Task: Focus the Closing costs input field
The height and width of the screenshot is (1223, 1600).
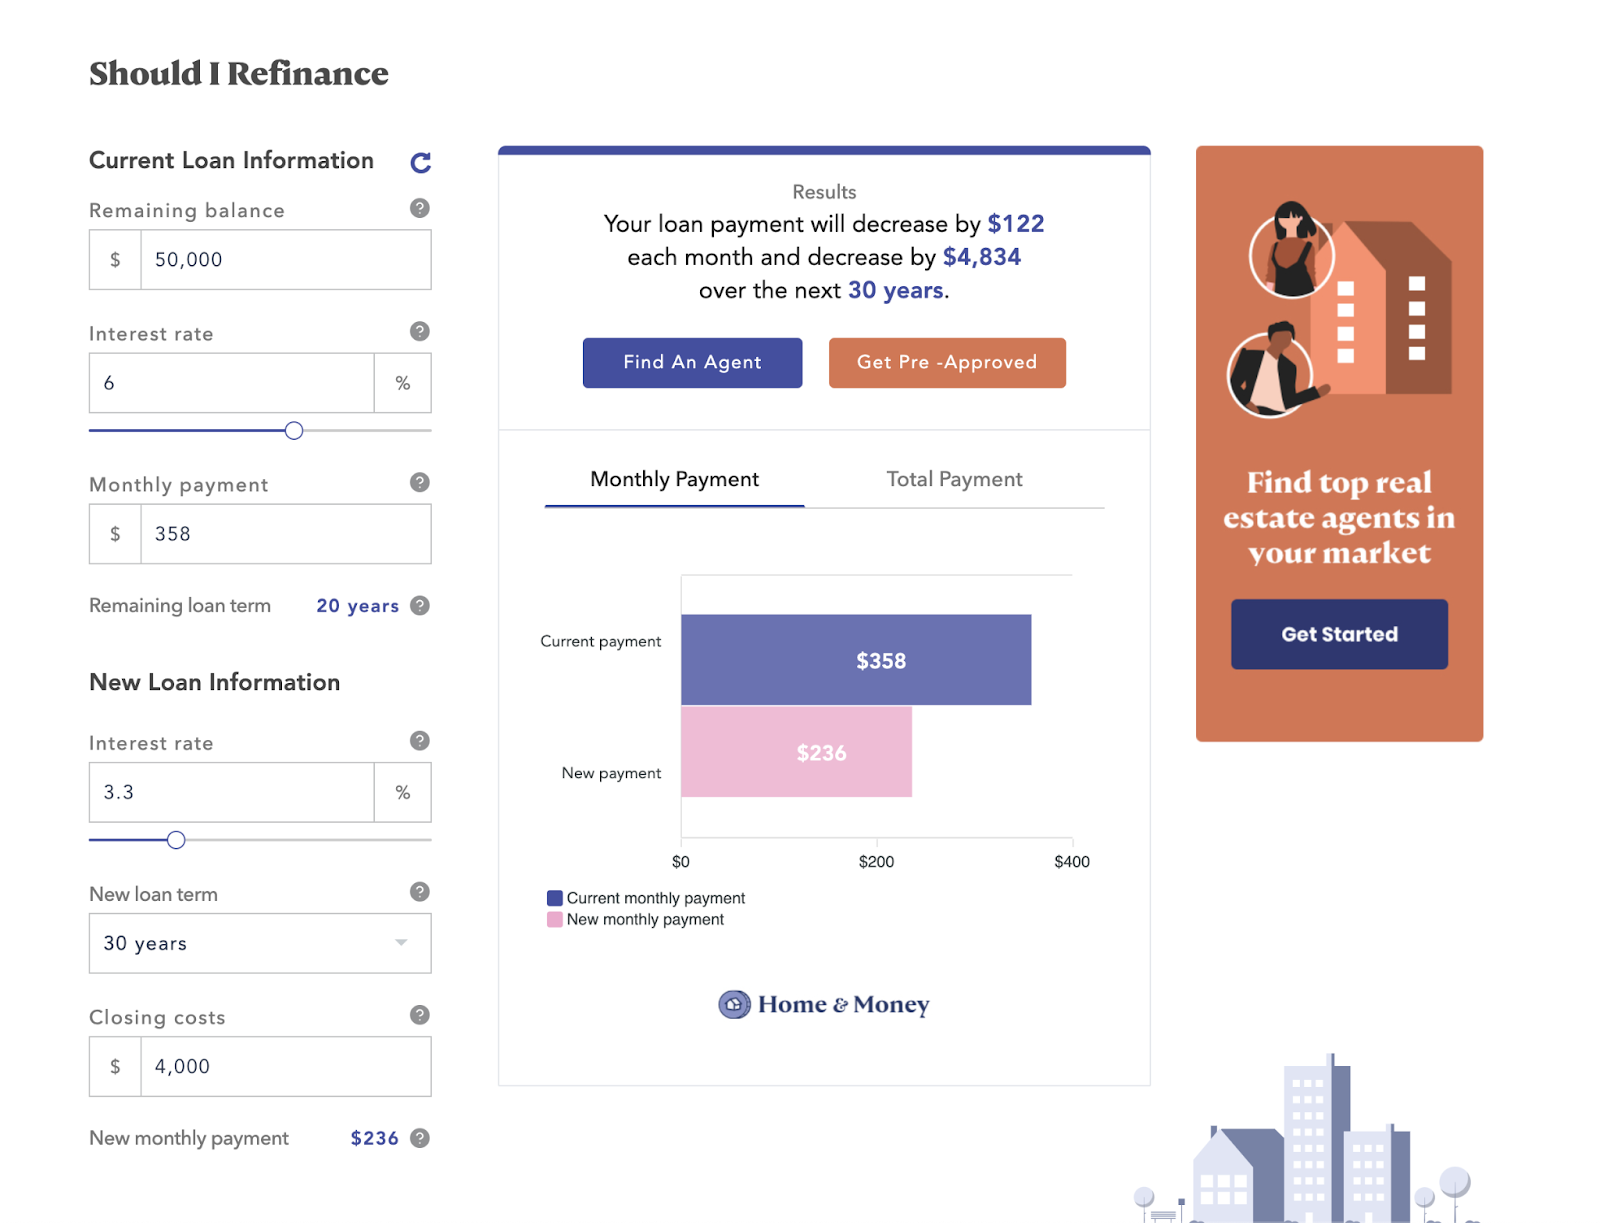Action: (285, 1067)
